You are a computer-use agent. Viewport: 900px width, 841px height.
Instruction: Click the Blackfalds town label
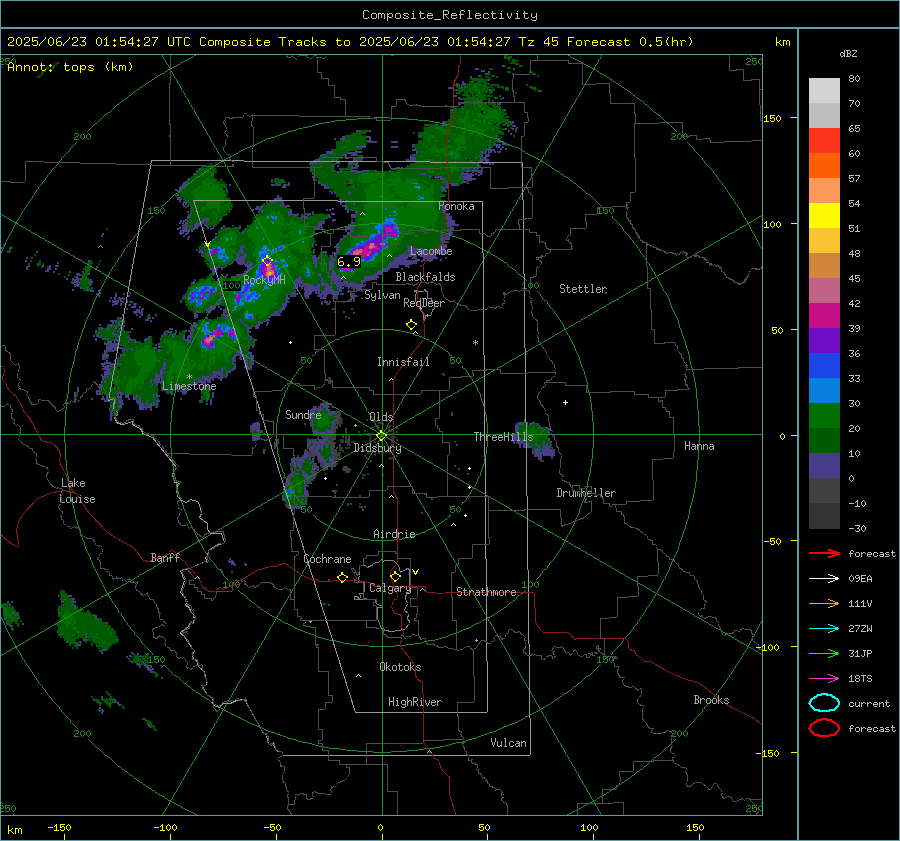click(x=425, y=277)
